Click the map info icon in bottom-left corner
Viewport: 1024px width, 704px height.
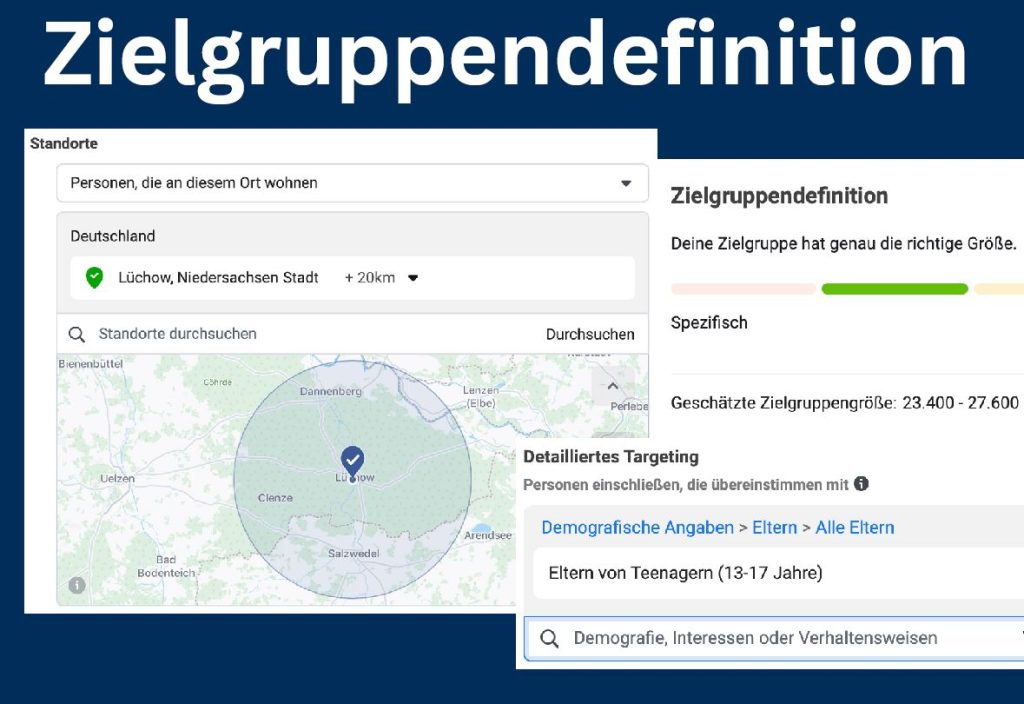77,585
